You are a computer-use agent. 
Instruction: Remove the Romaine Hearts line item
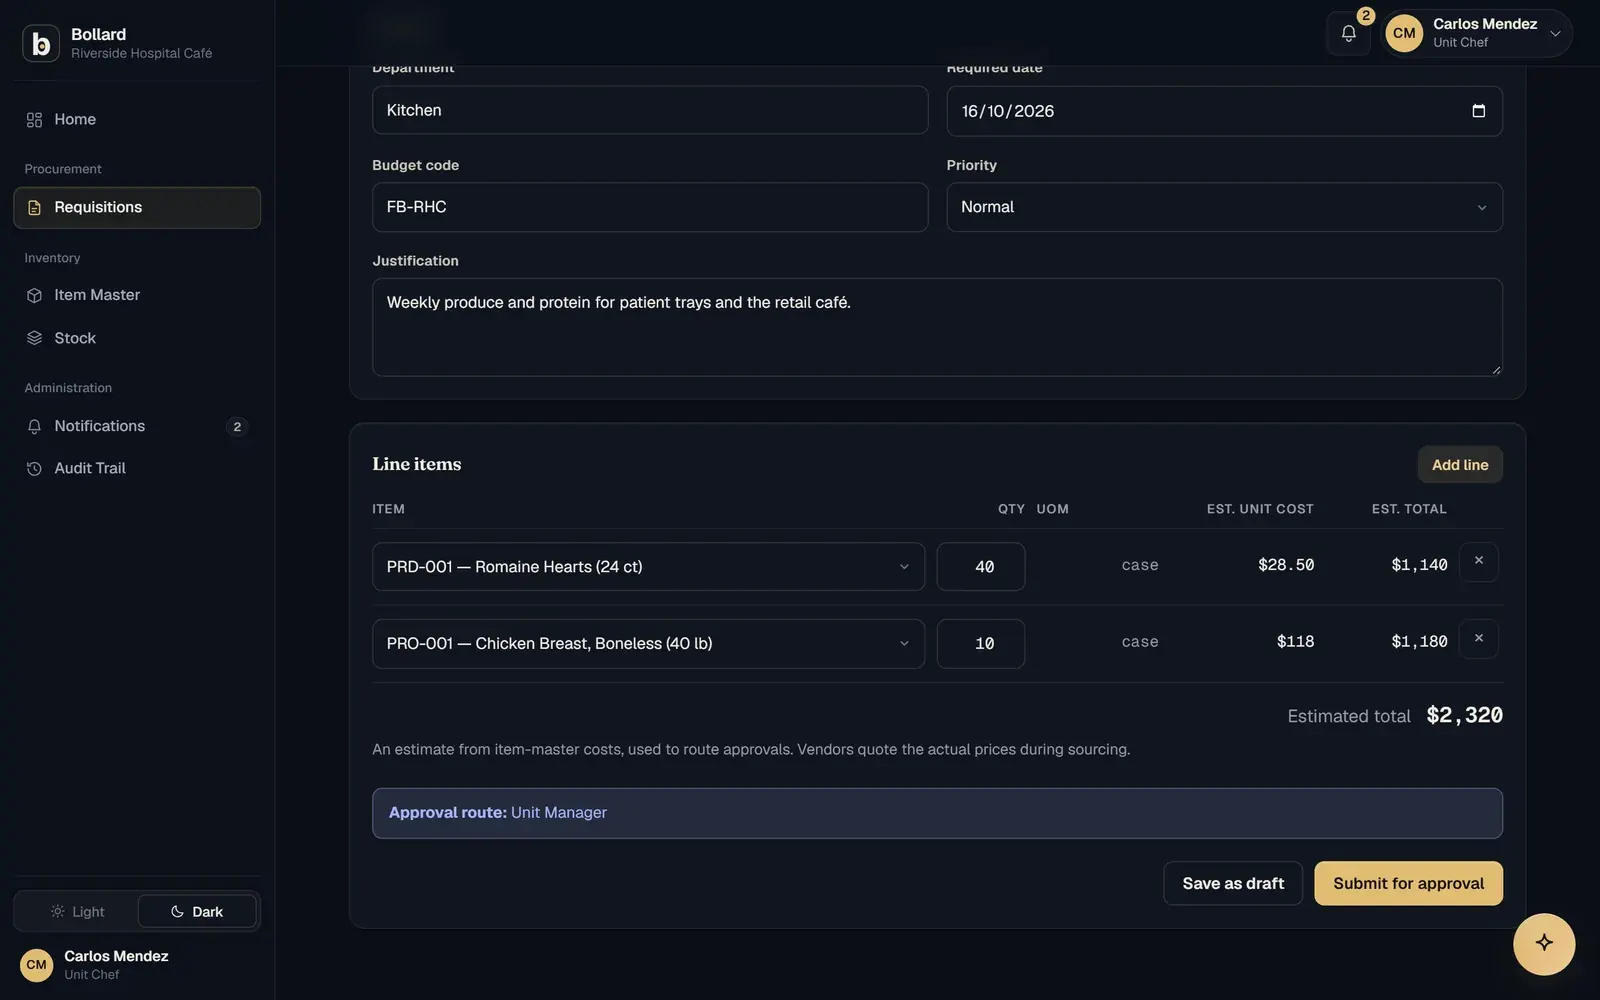click(1479, 561)
